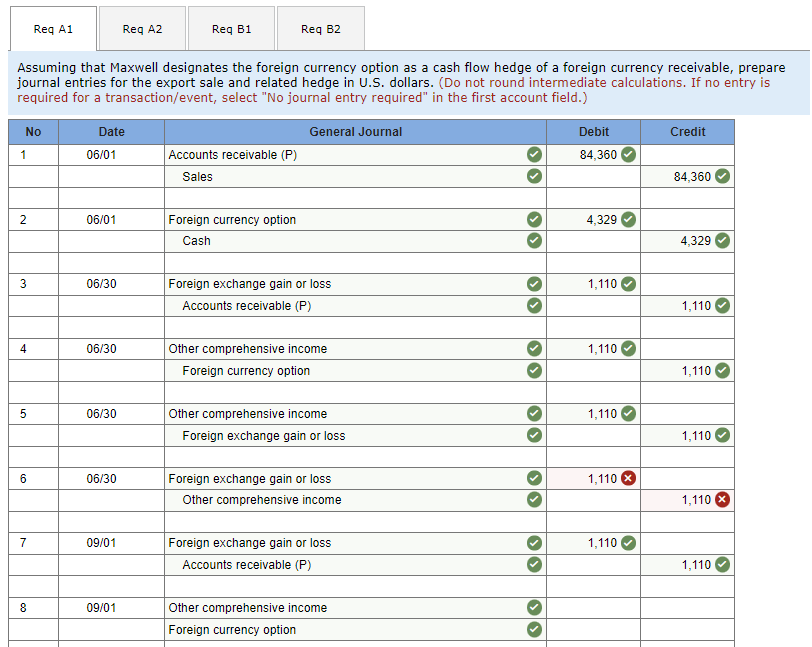Image resolution: width=812 pixels, height=647 pixels.
Task: Click red X icon beside entry 6 debit 1,110
Action: point(628,478)
